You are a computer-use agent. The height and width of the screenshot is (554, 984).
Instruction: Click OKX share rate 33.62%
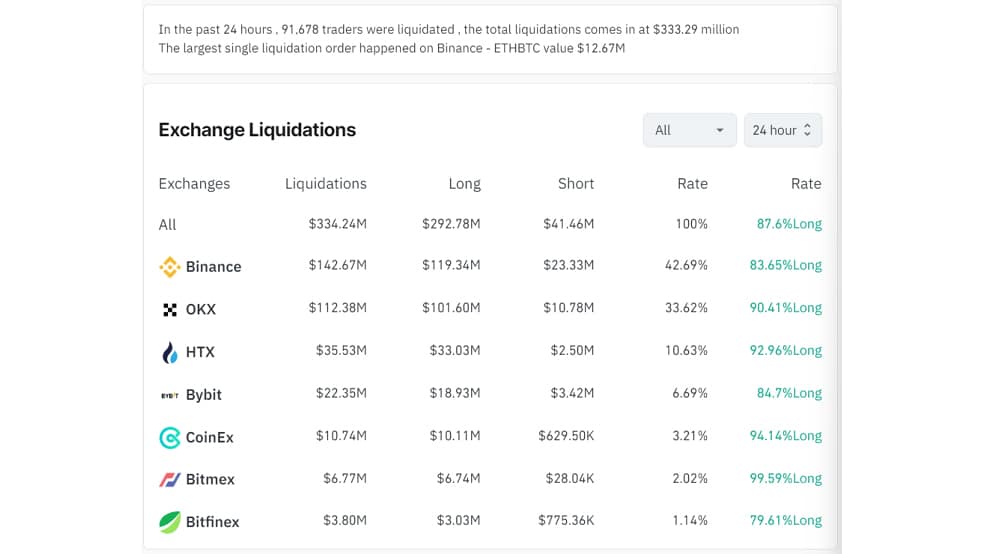(687, 308)
